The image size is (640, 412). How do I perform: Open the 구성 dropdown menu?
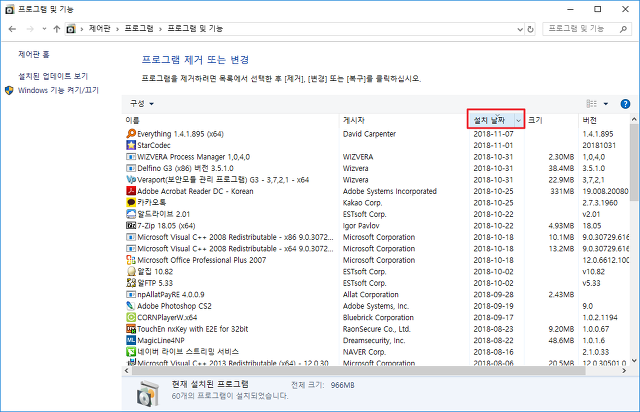tap(142, 104)
